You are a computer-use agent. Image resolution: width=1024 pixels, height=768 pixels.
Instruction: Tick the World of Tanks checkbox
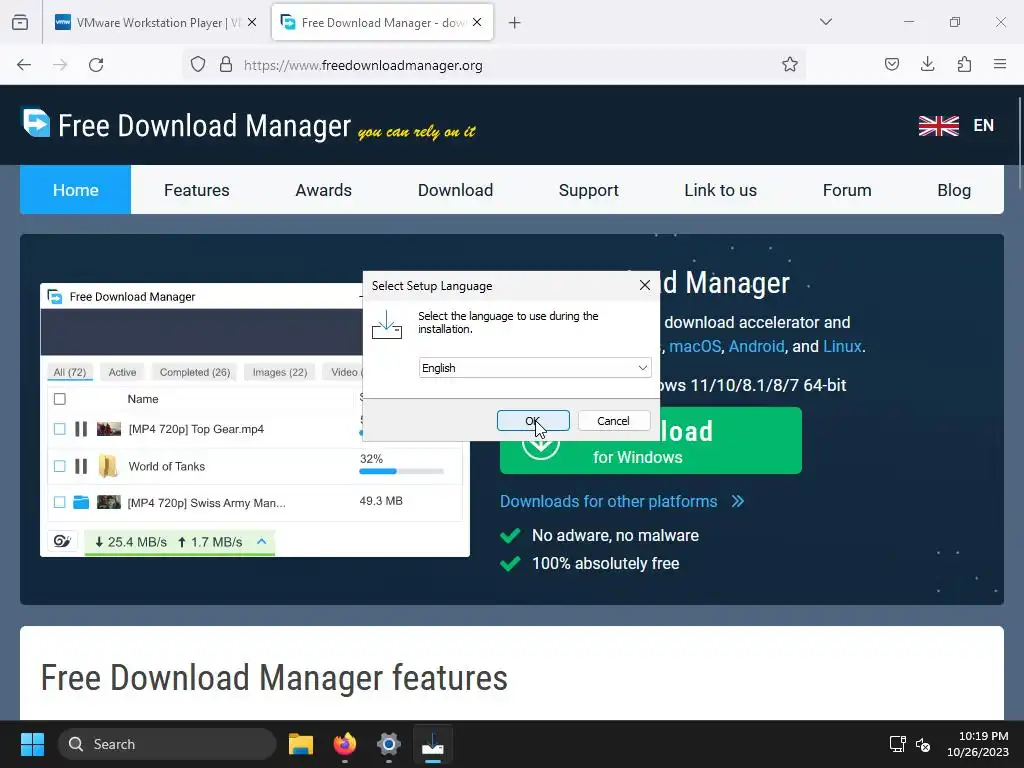click(x=59, y=466)
